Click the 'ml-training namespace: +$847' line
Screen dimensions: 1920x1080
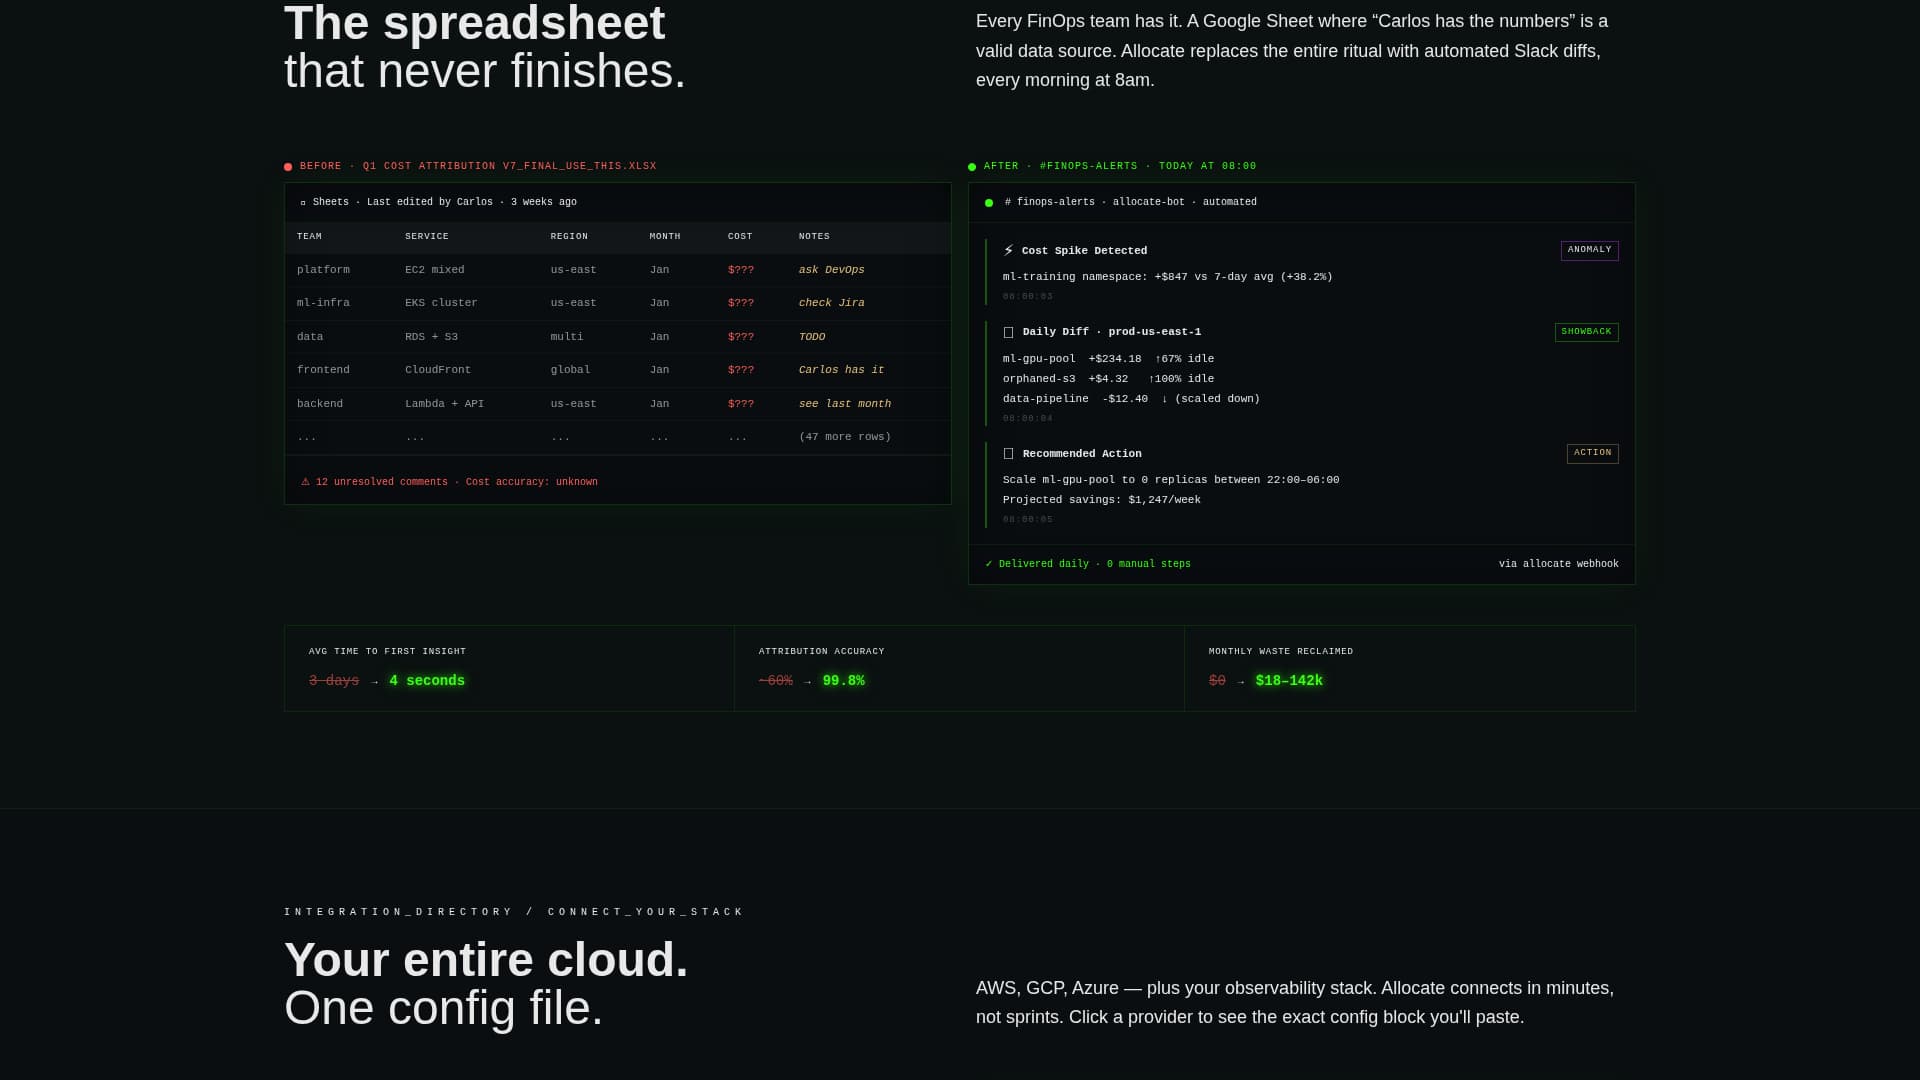(1168, 277)
